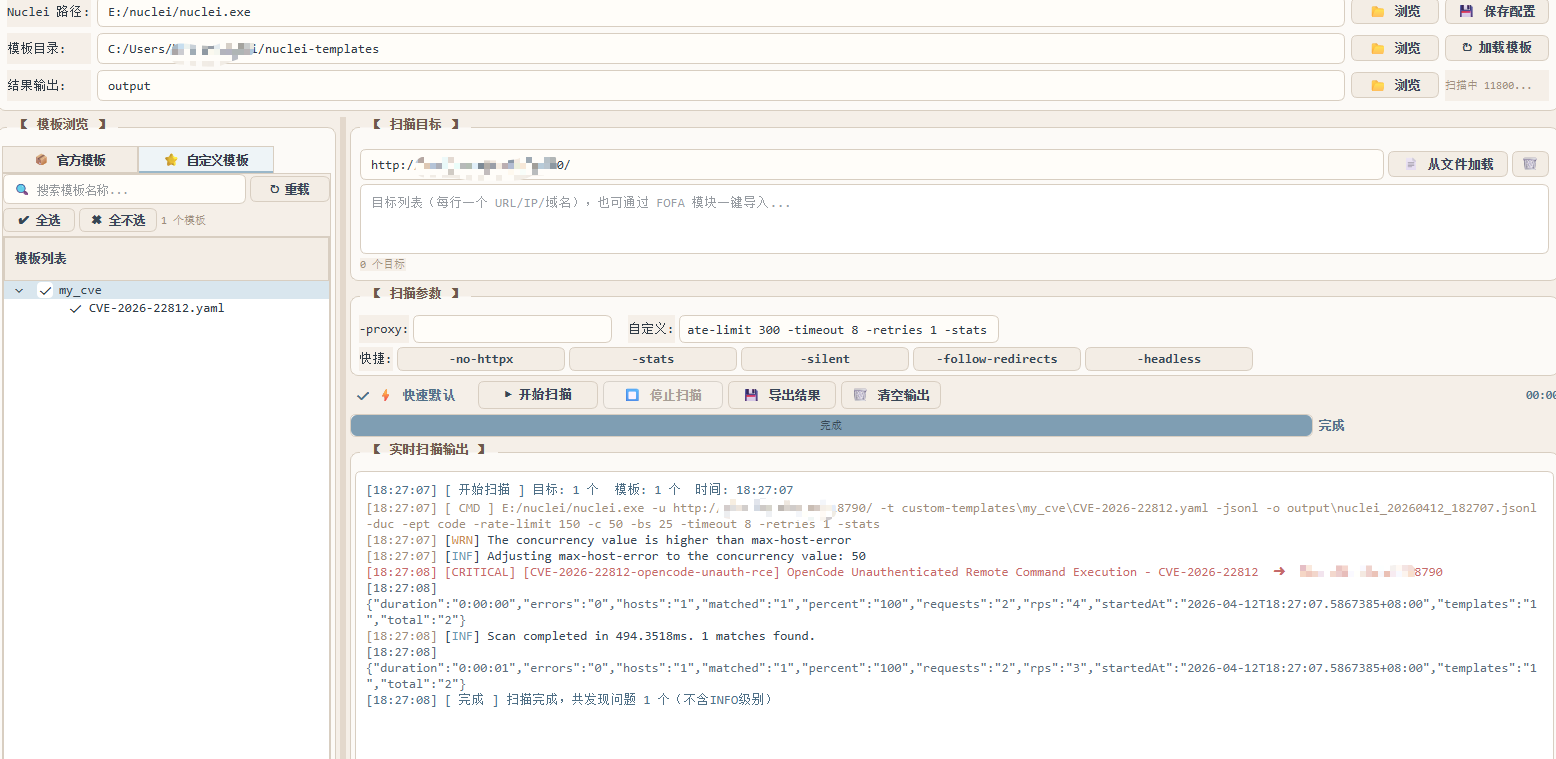Select CVE-2026-22812.yaml in template list
Screen dimensions: 1556x759
tap(156, 308)
